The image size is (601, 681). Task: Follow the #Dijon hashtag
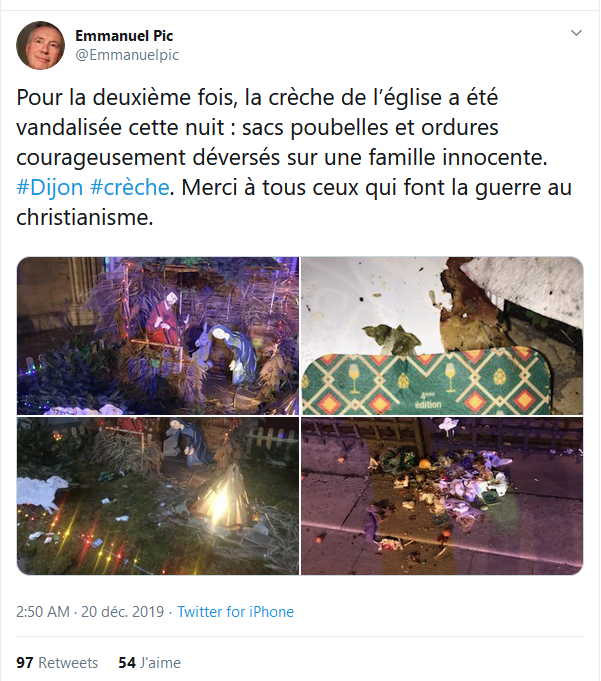click(x=50, y=188)
